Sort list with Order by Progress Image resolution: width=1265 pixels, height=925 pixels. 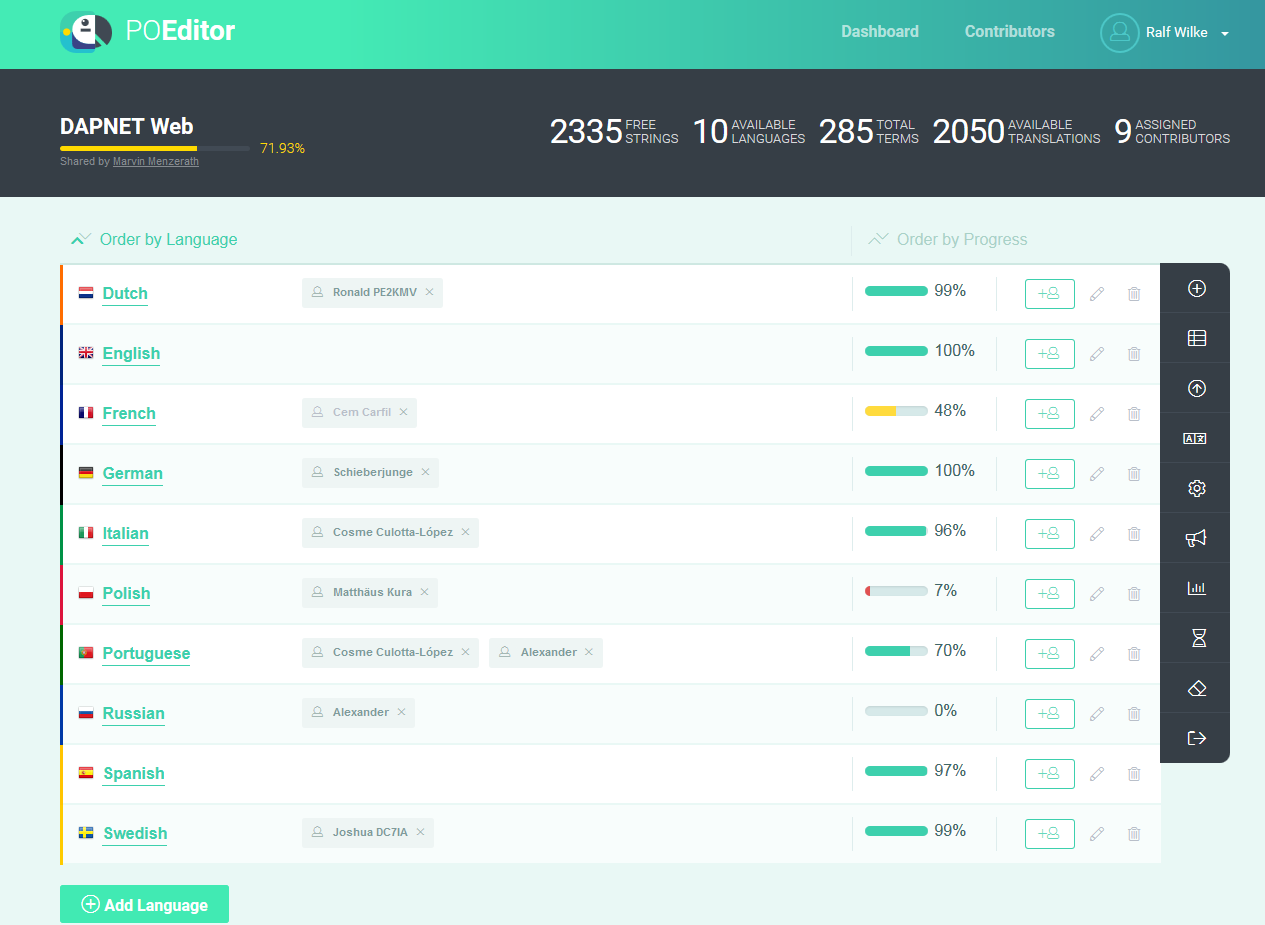948,240
